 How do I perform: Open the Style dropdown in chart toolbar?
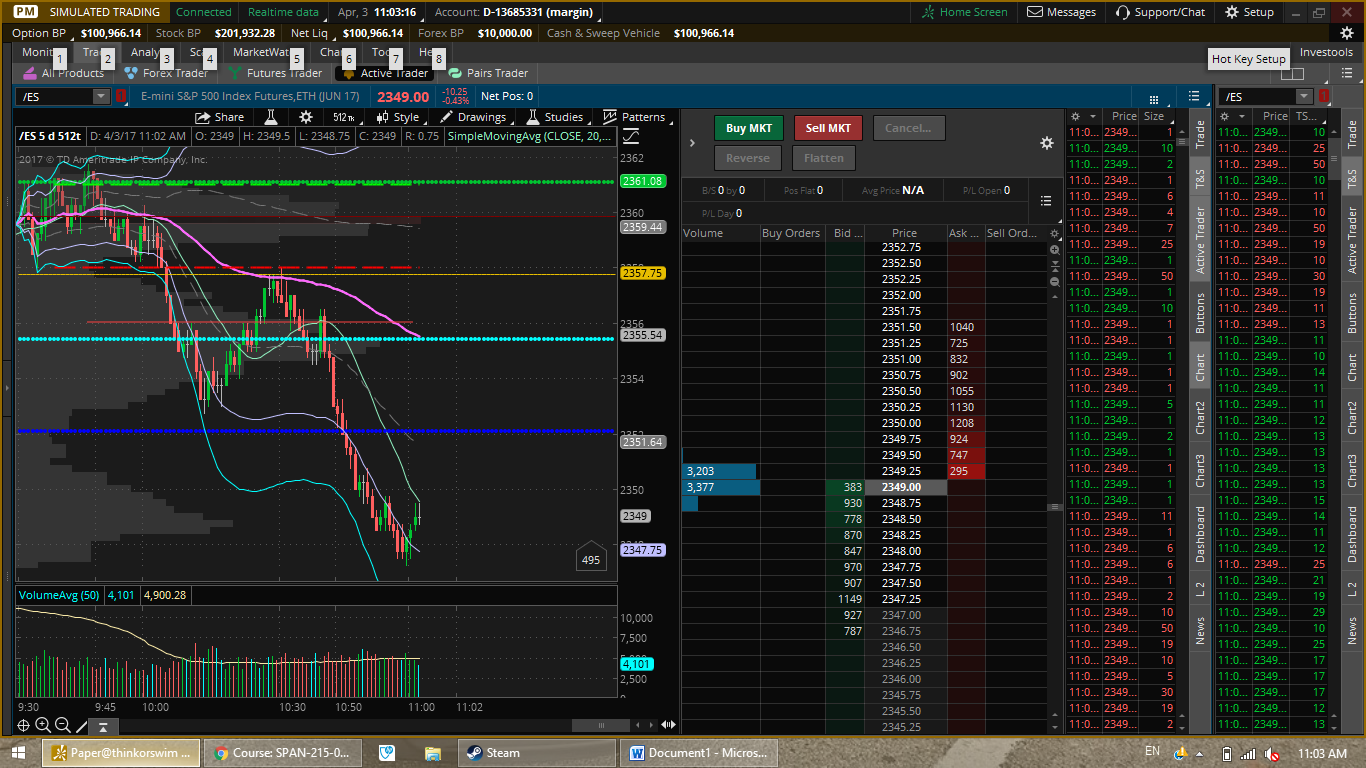click(x=401, y=117)
